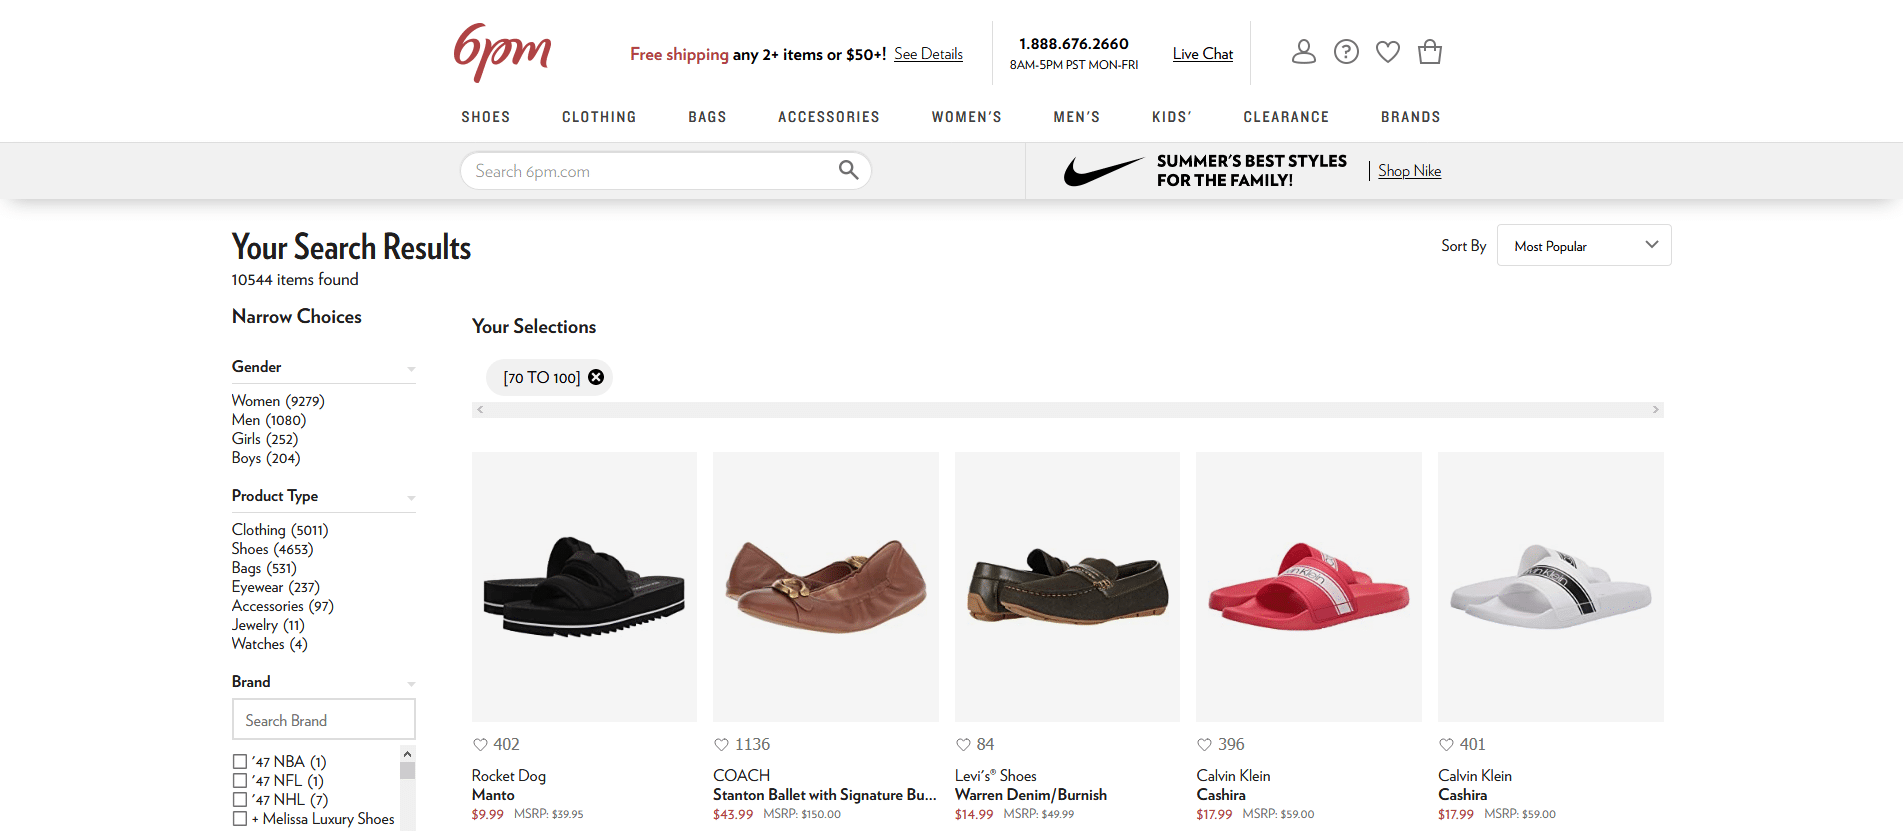Open the CLEARANCE menu
Image resolution: width=1903 pixels, height=831 pixels.
(1286, 117)
